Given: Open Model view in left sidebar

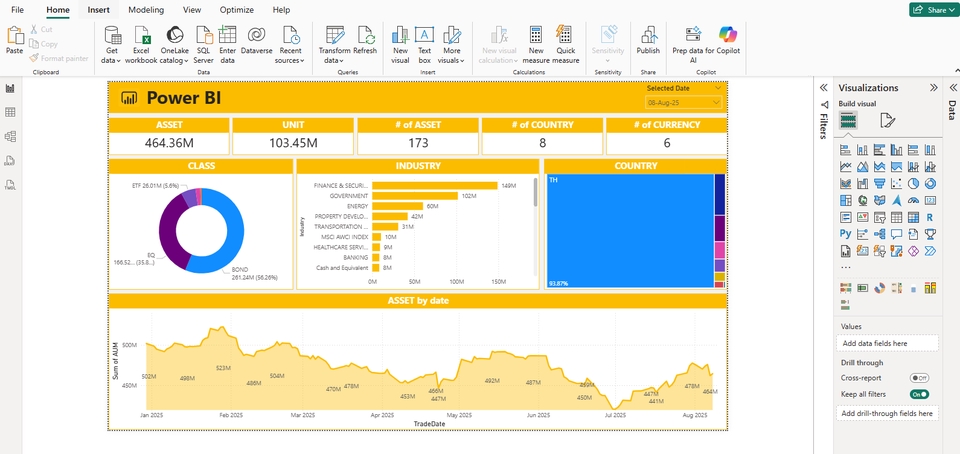Looking at the screenshot, I should (10, 136).
